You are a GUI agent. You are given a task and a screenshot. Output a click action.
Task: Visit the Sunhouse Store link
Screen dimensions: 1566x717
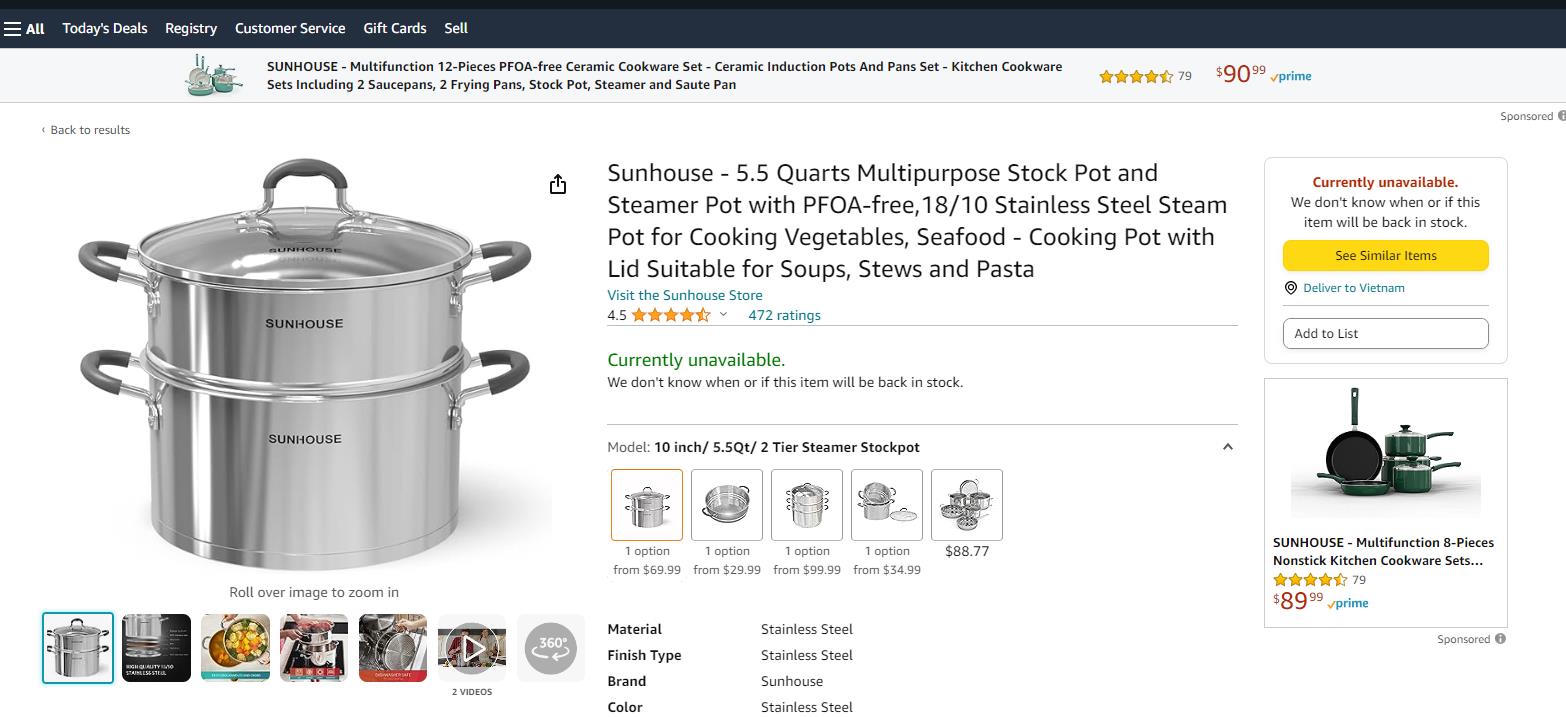[x=685, y=295]
